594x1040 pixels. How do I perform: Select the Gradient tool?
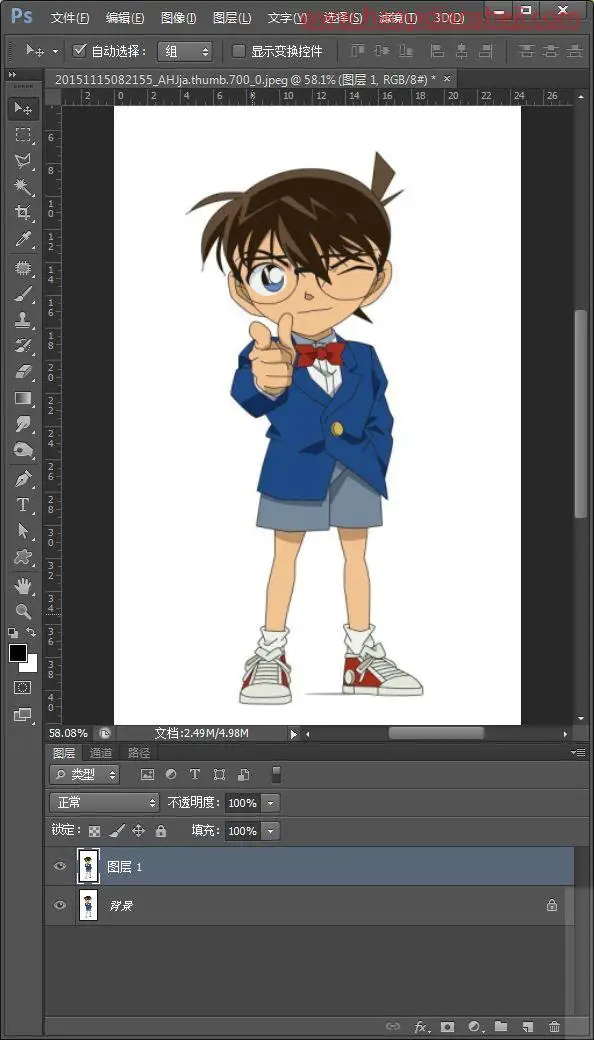(x=23, y=398)
